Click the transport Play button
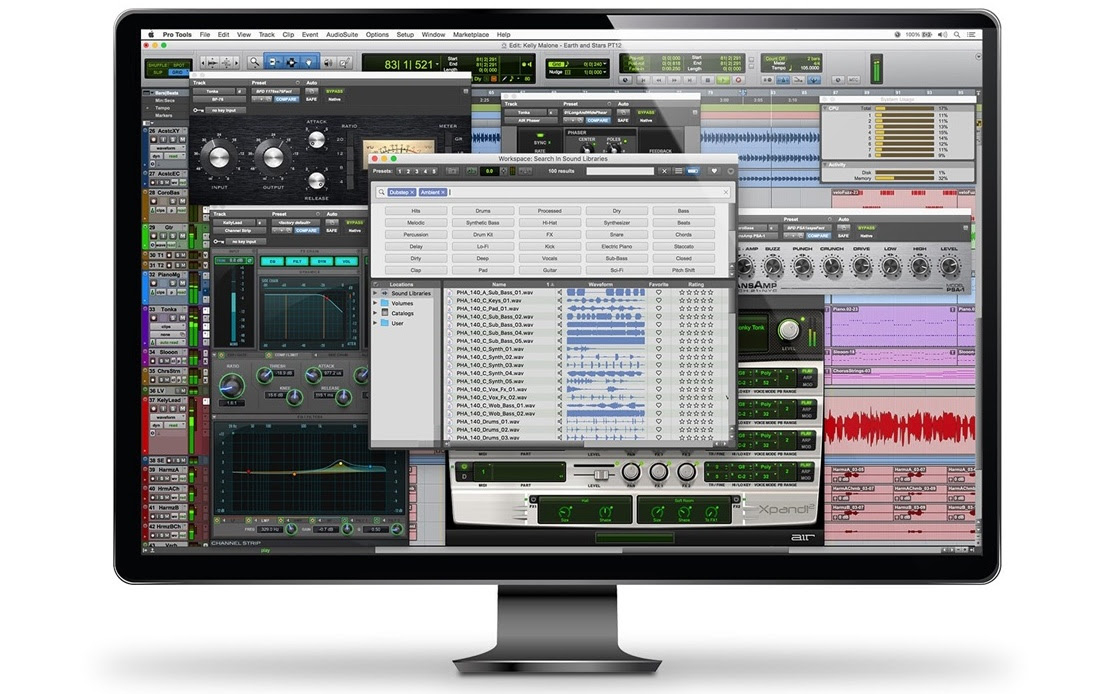 [x=723, y=80]
